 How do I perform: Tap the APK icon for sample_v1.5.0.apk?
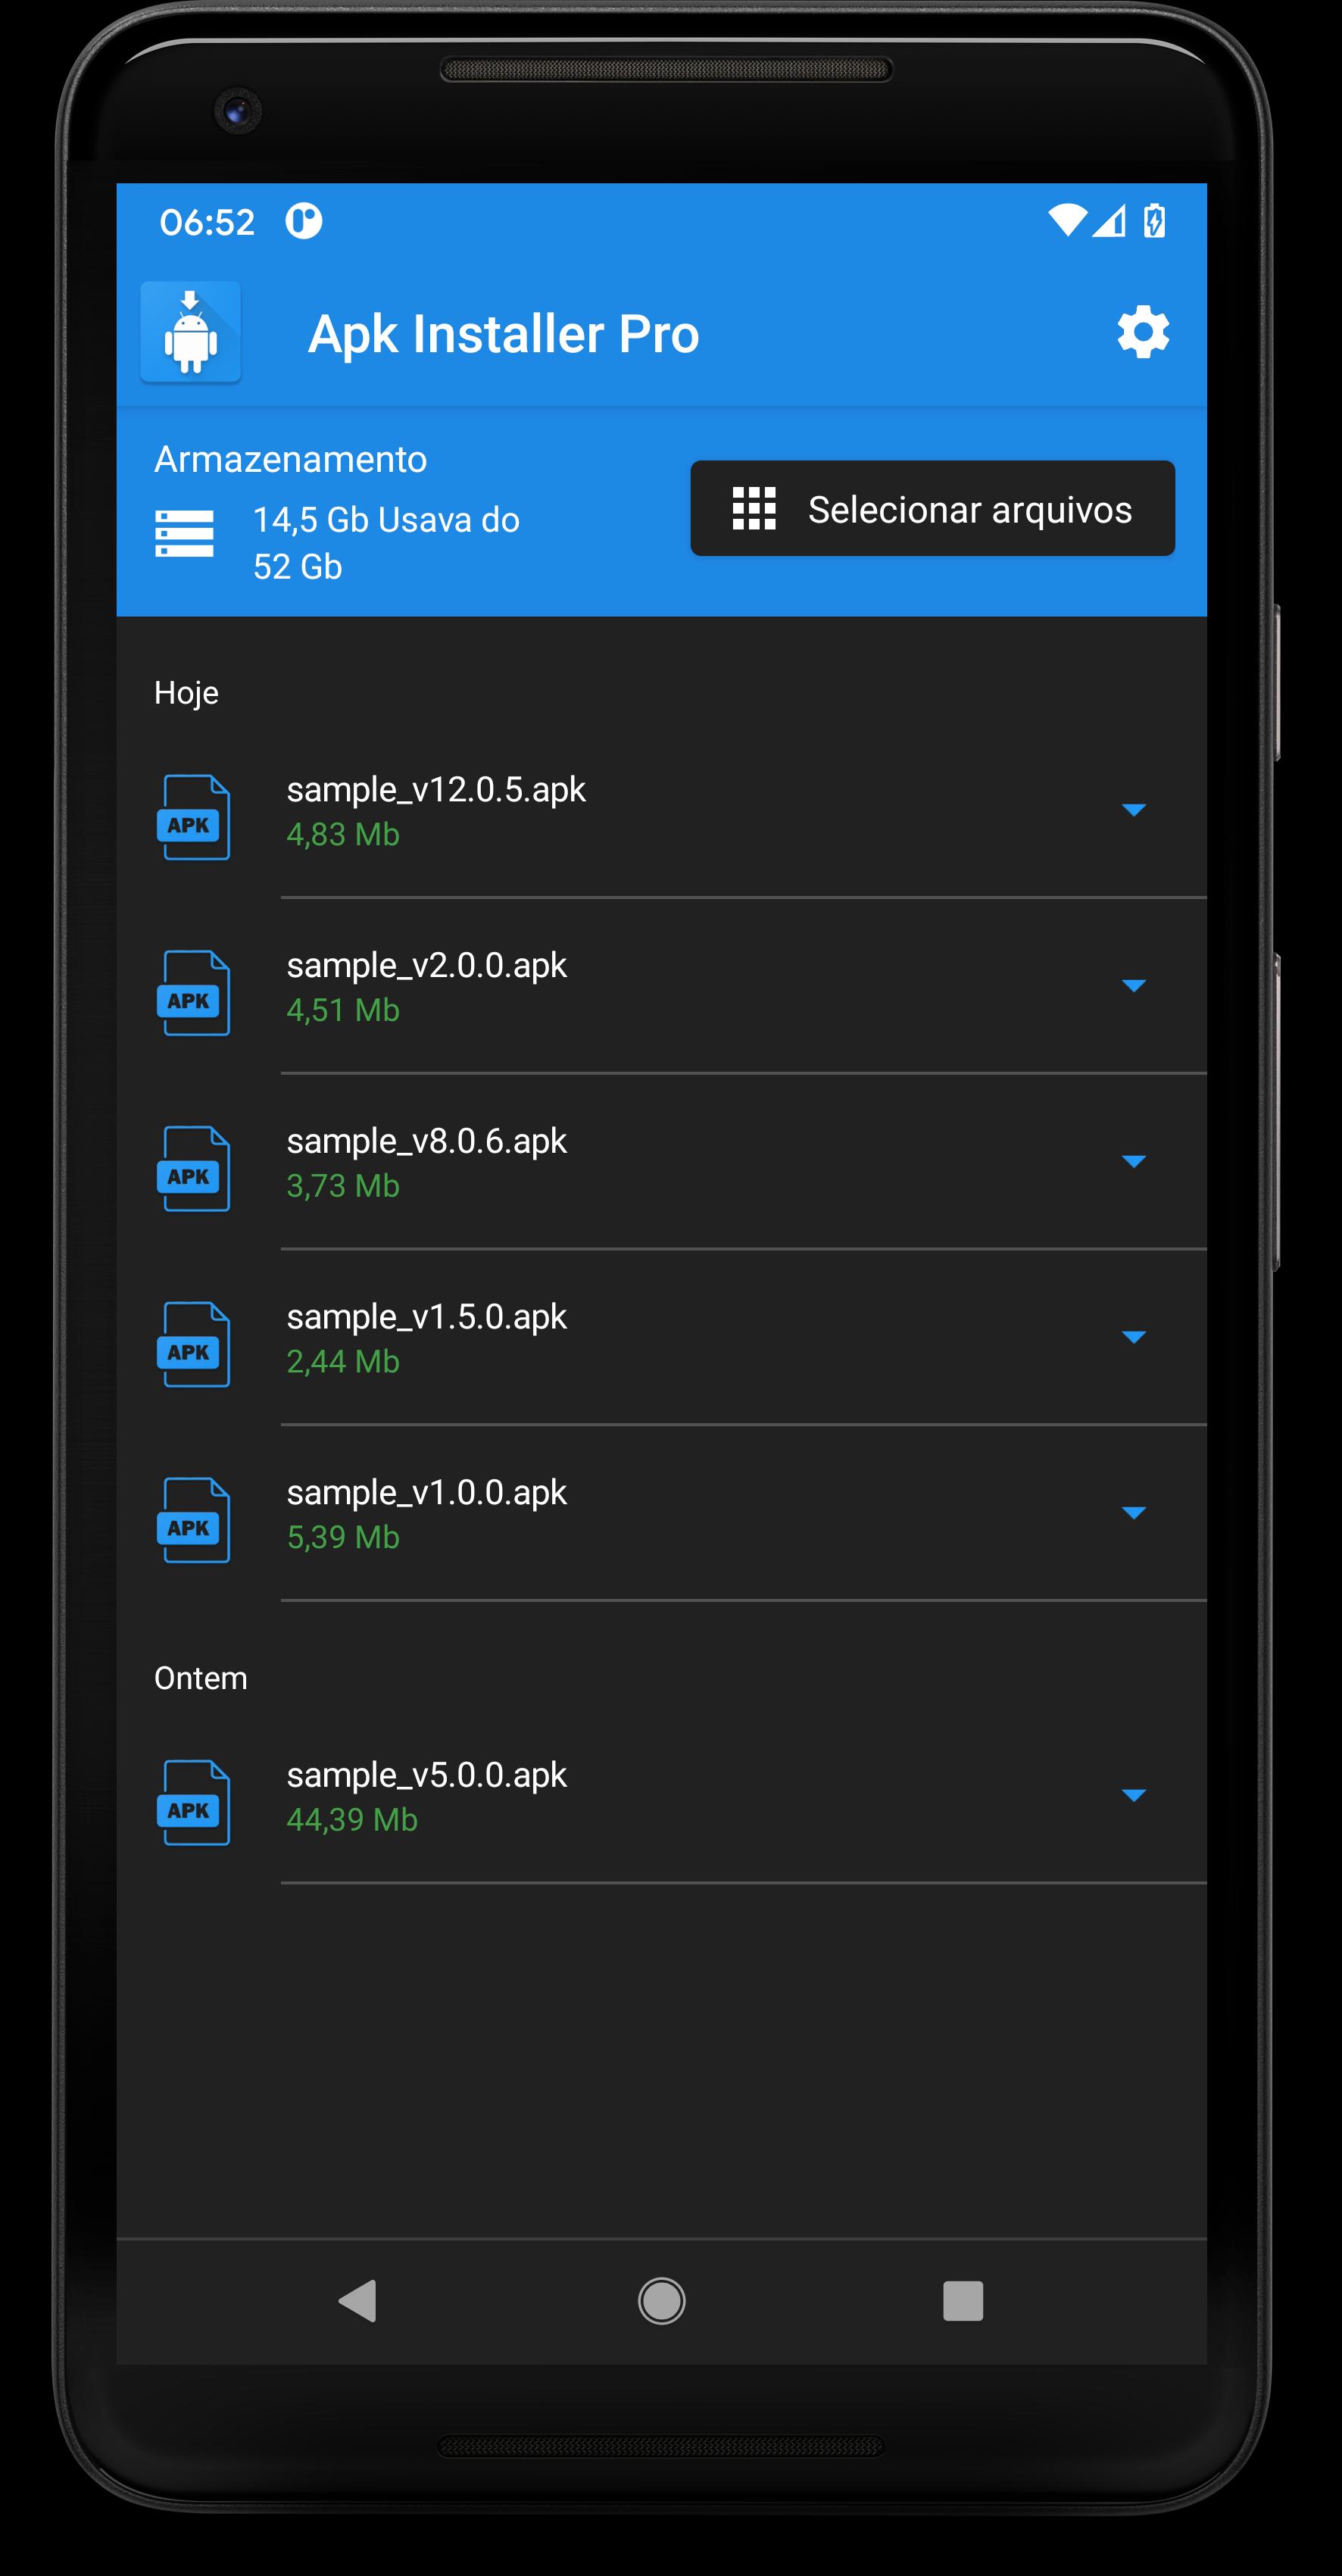point(193,1345)
